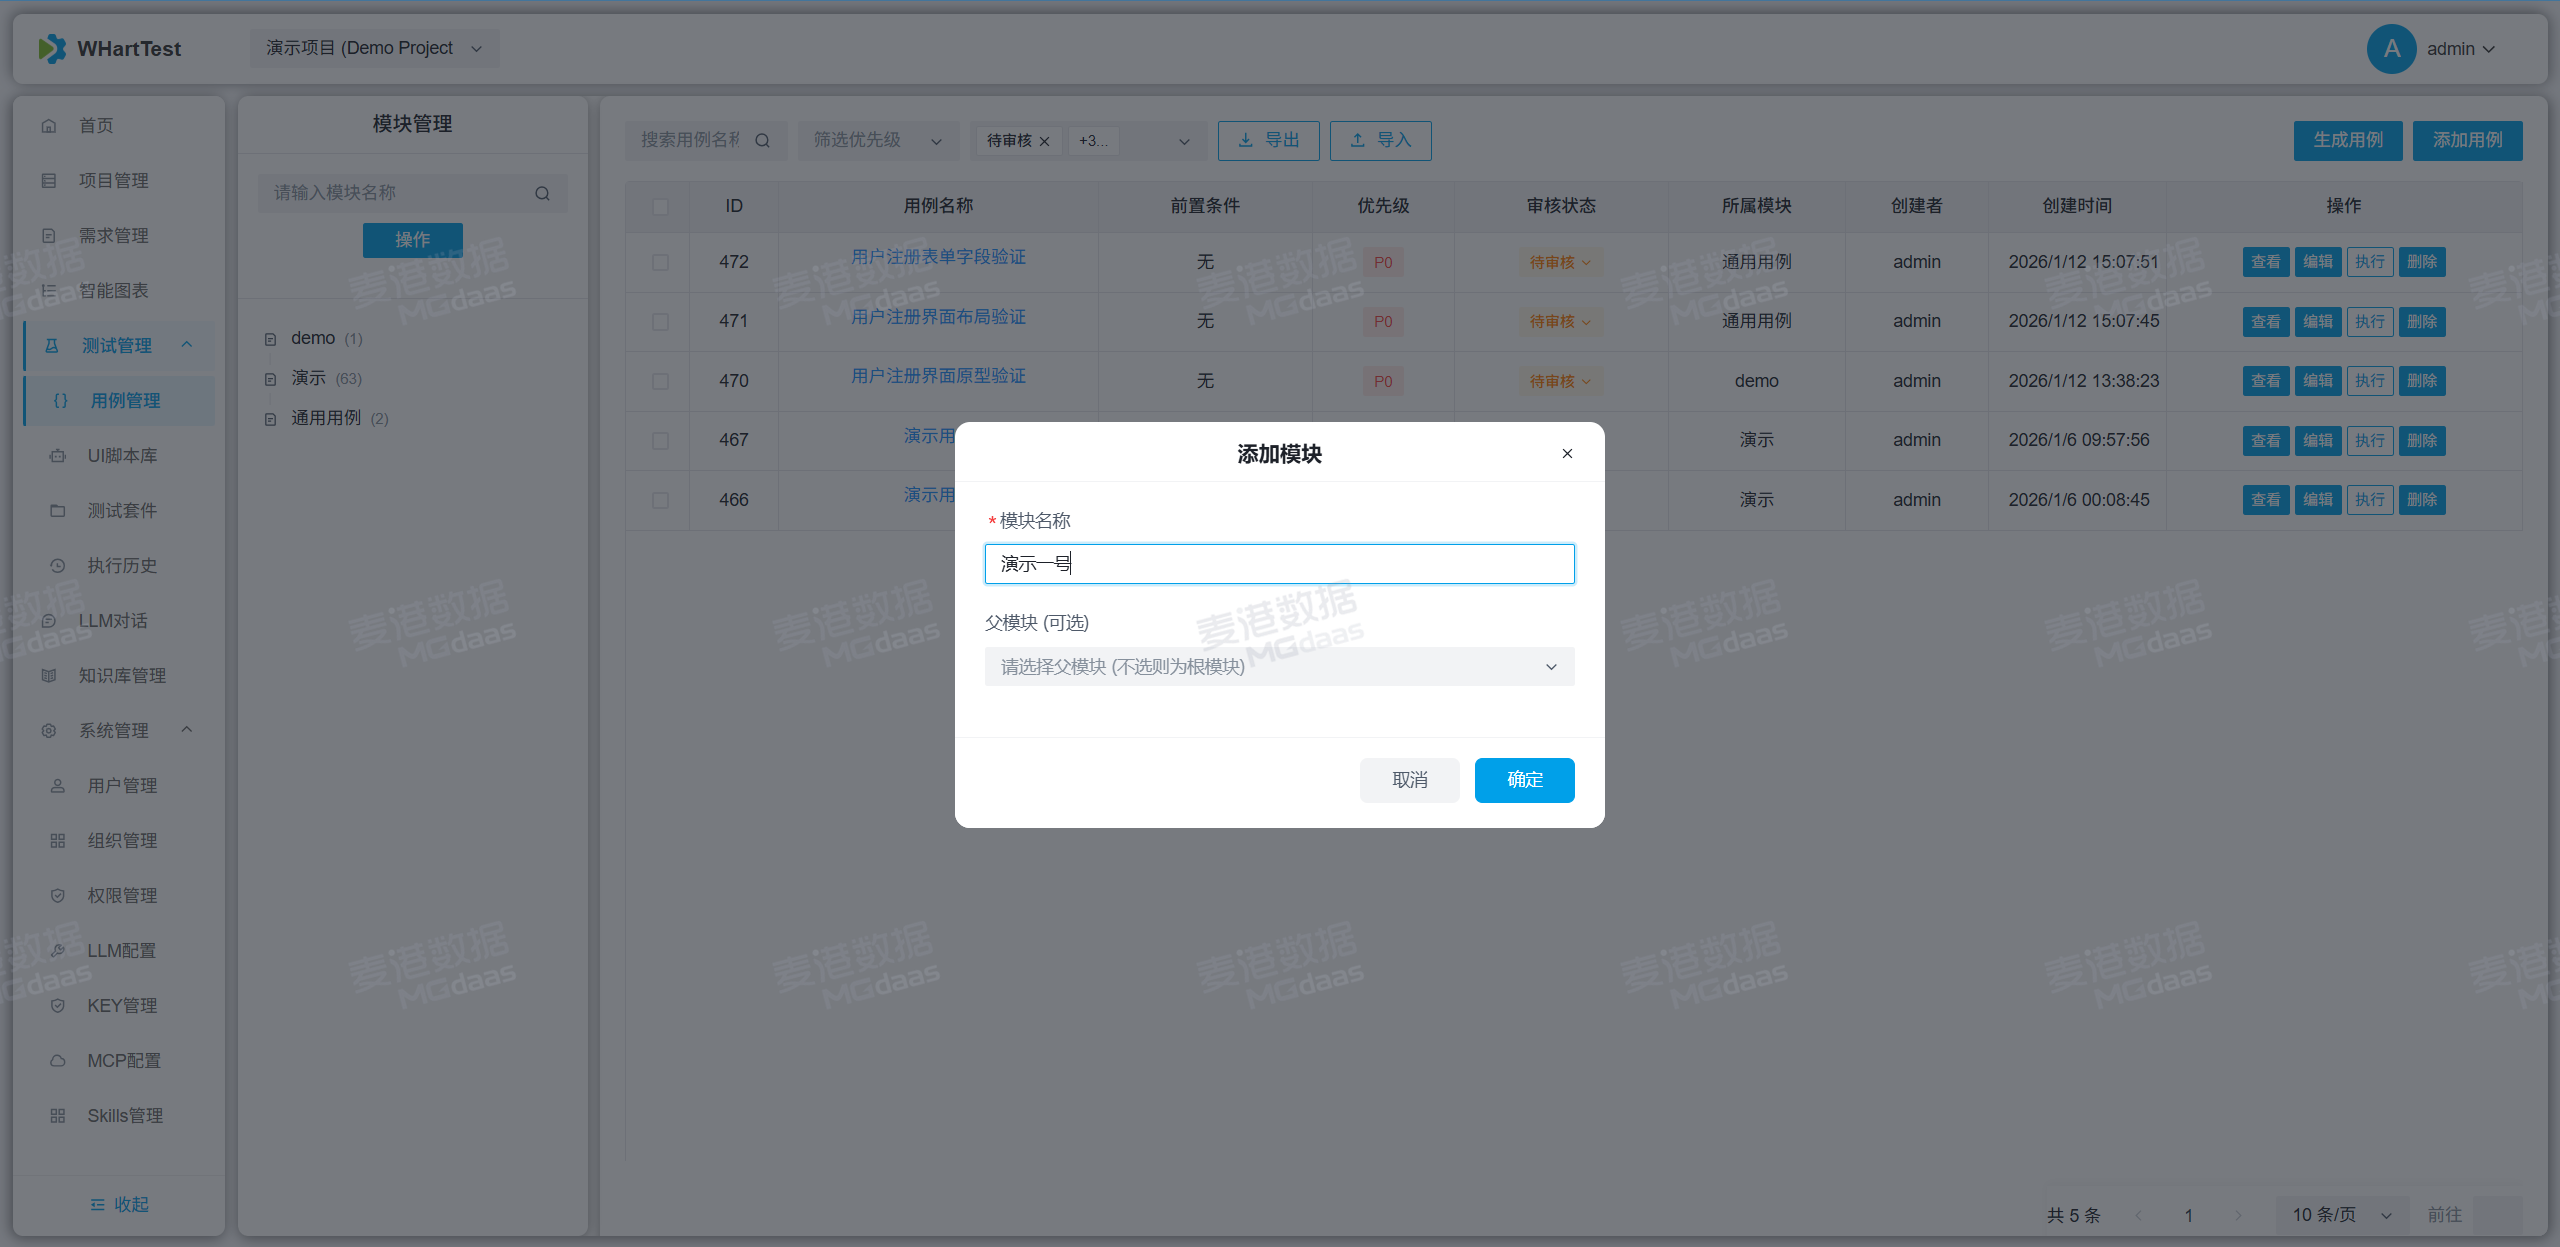
Task: Click the document icon beside demo module
Action: click(270, 339)
